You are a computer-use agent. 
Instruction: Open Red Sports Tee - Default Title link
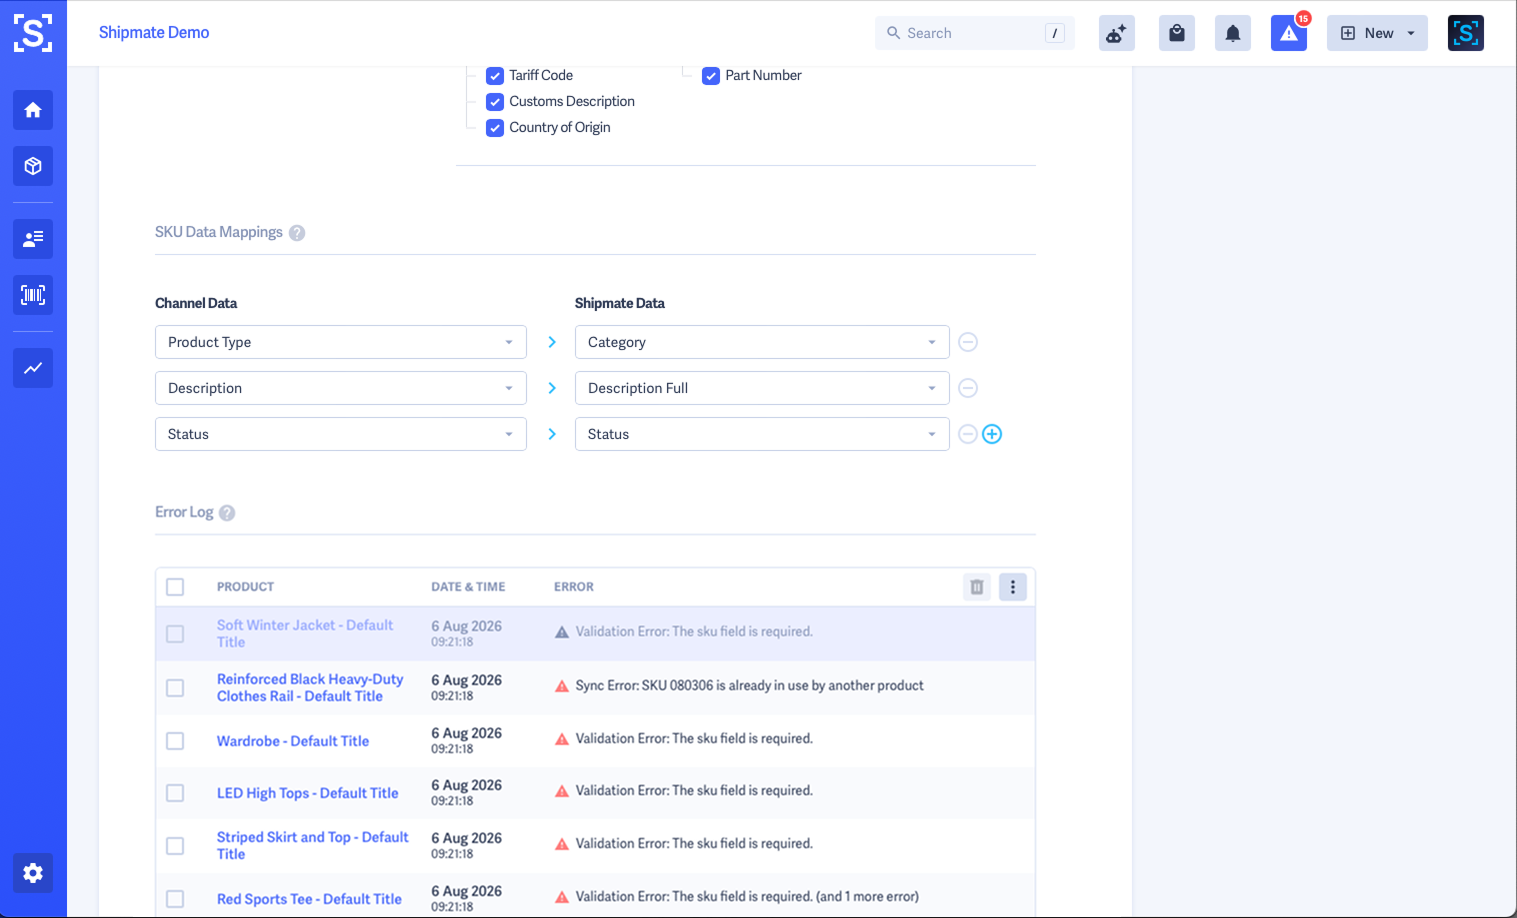309,899
